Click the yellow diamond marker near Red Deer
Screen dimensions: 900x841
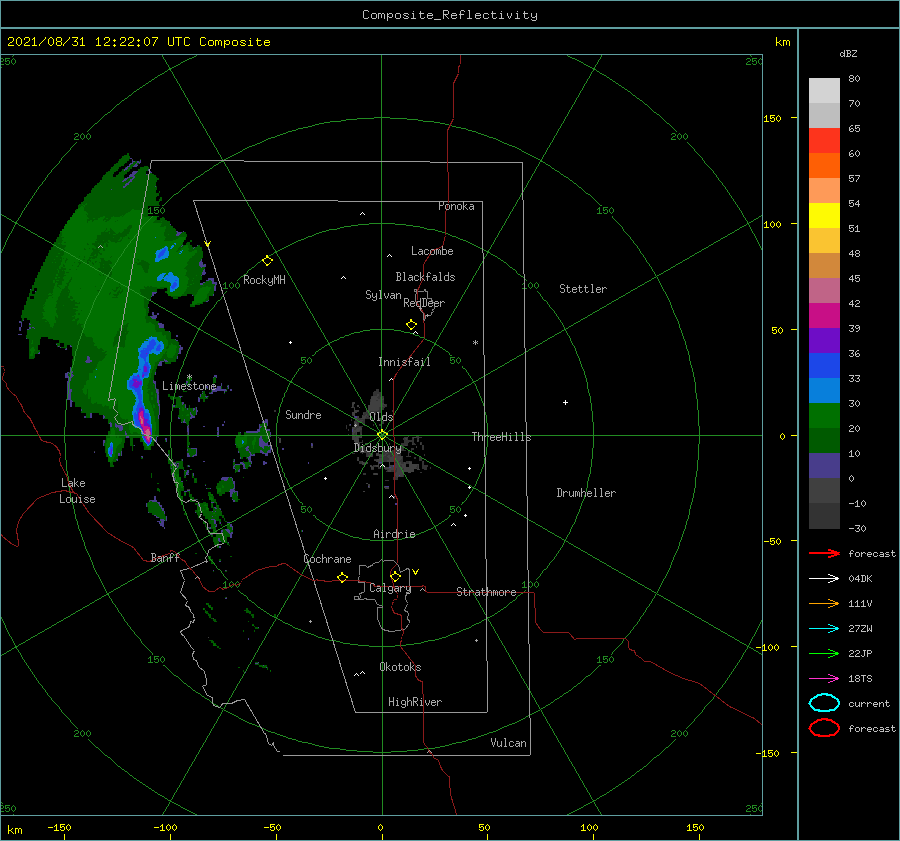coord(411,325)
